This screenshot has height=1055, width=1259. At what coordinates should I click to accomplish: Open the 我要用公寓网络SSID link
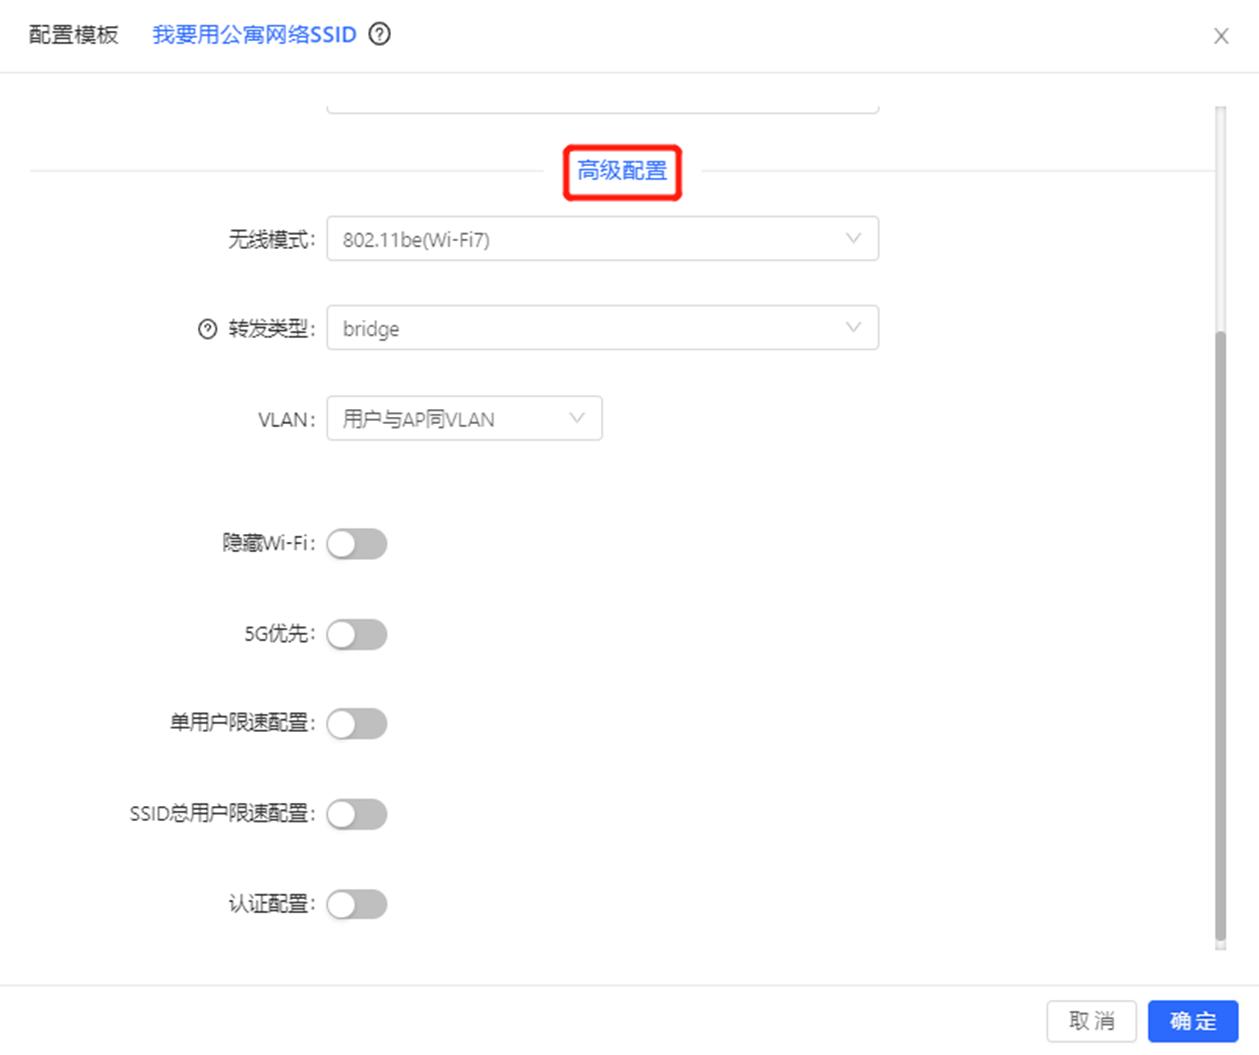pyautogui.click(x=253, y=35)
